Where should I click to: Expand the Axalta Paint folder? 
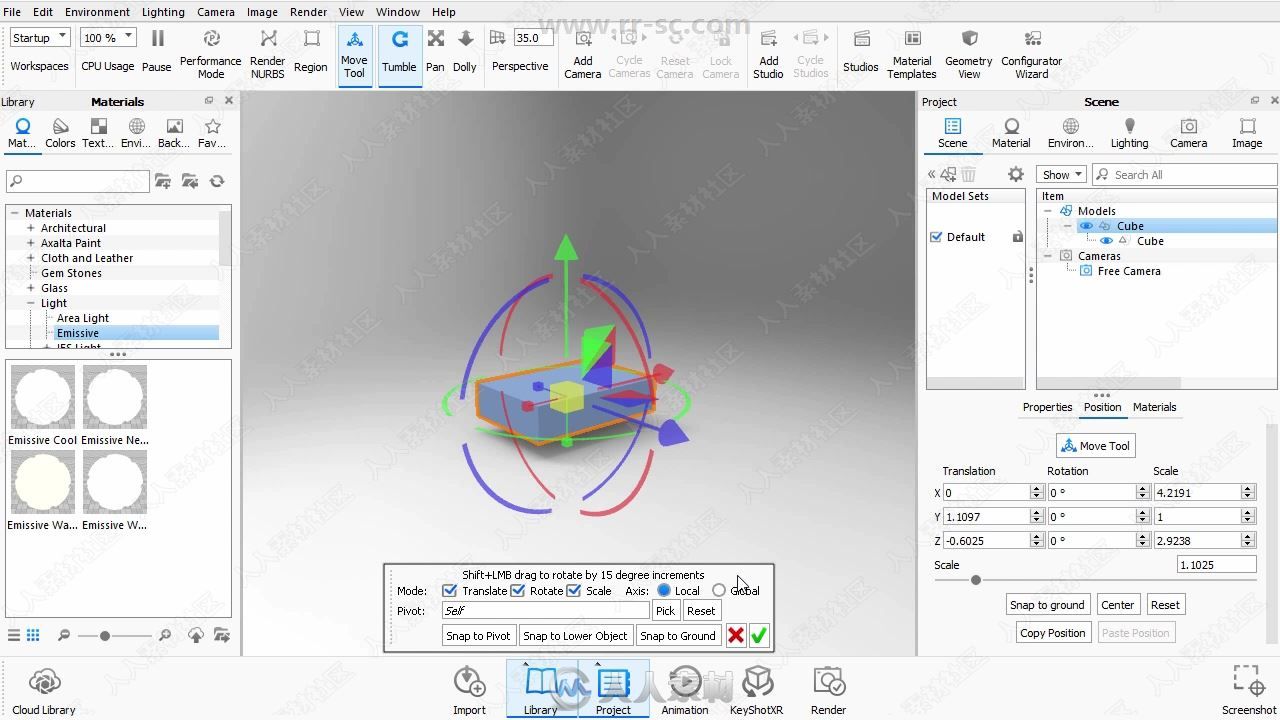pyautogui.click(x=31, y=243)
